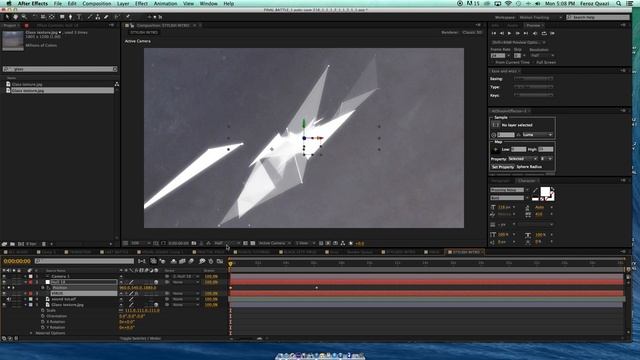Open the Window menu
Image resolution: width=640 pixels, height=360 pixels.
coord(209,4)
